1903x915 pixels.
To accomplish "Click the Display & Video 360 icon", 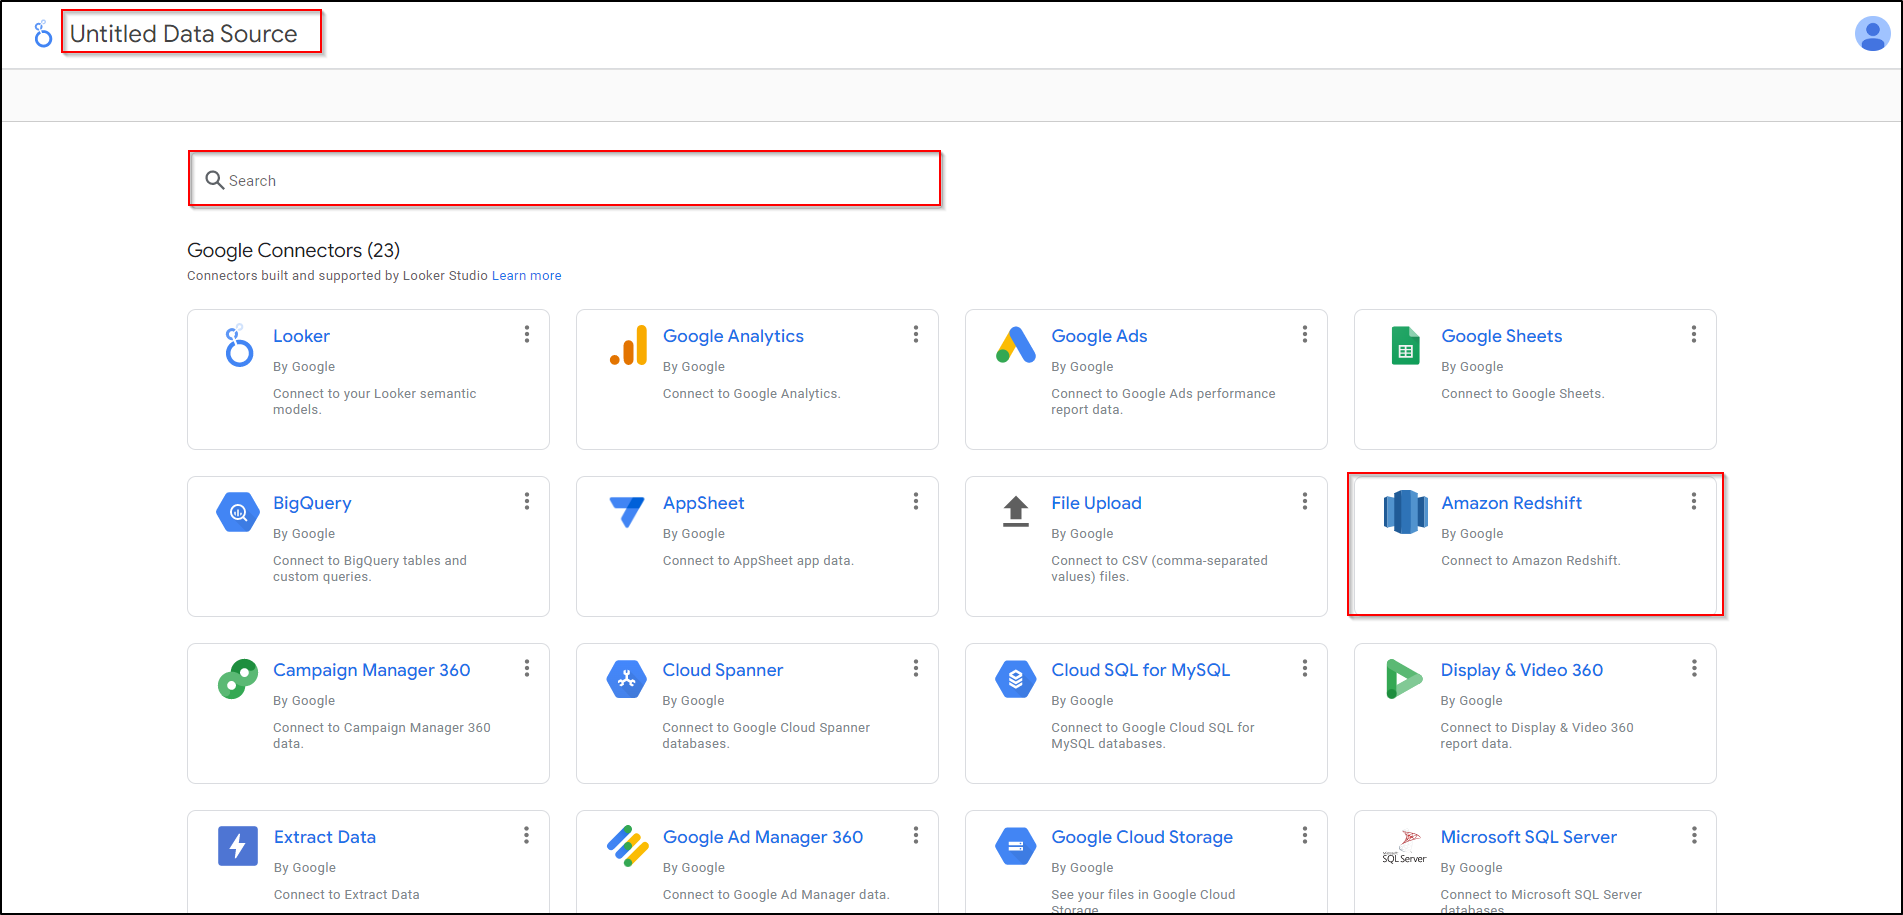I will (1404, 679).
